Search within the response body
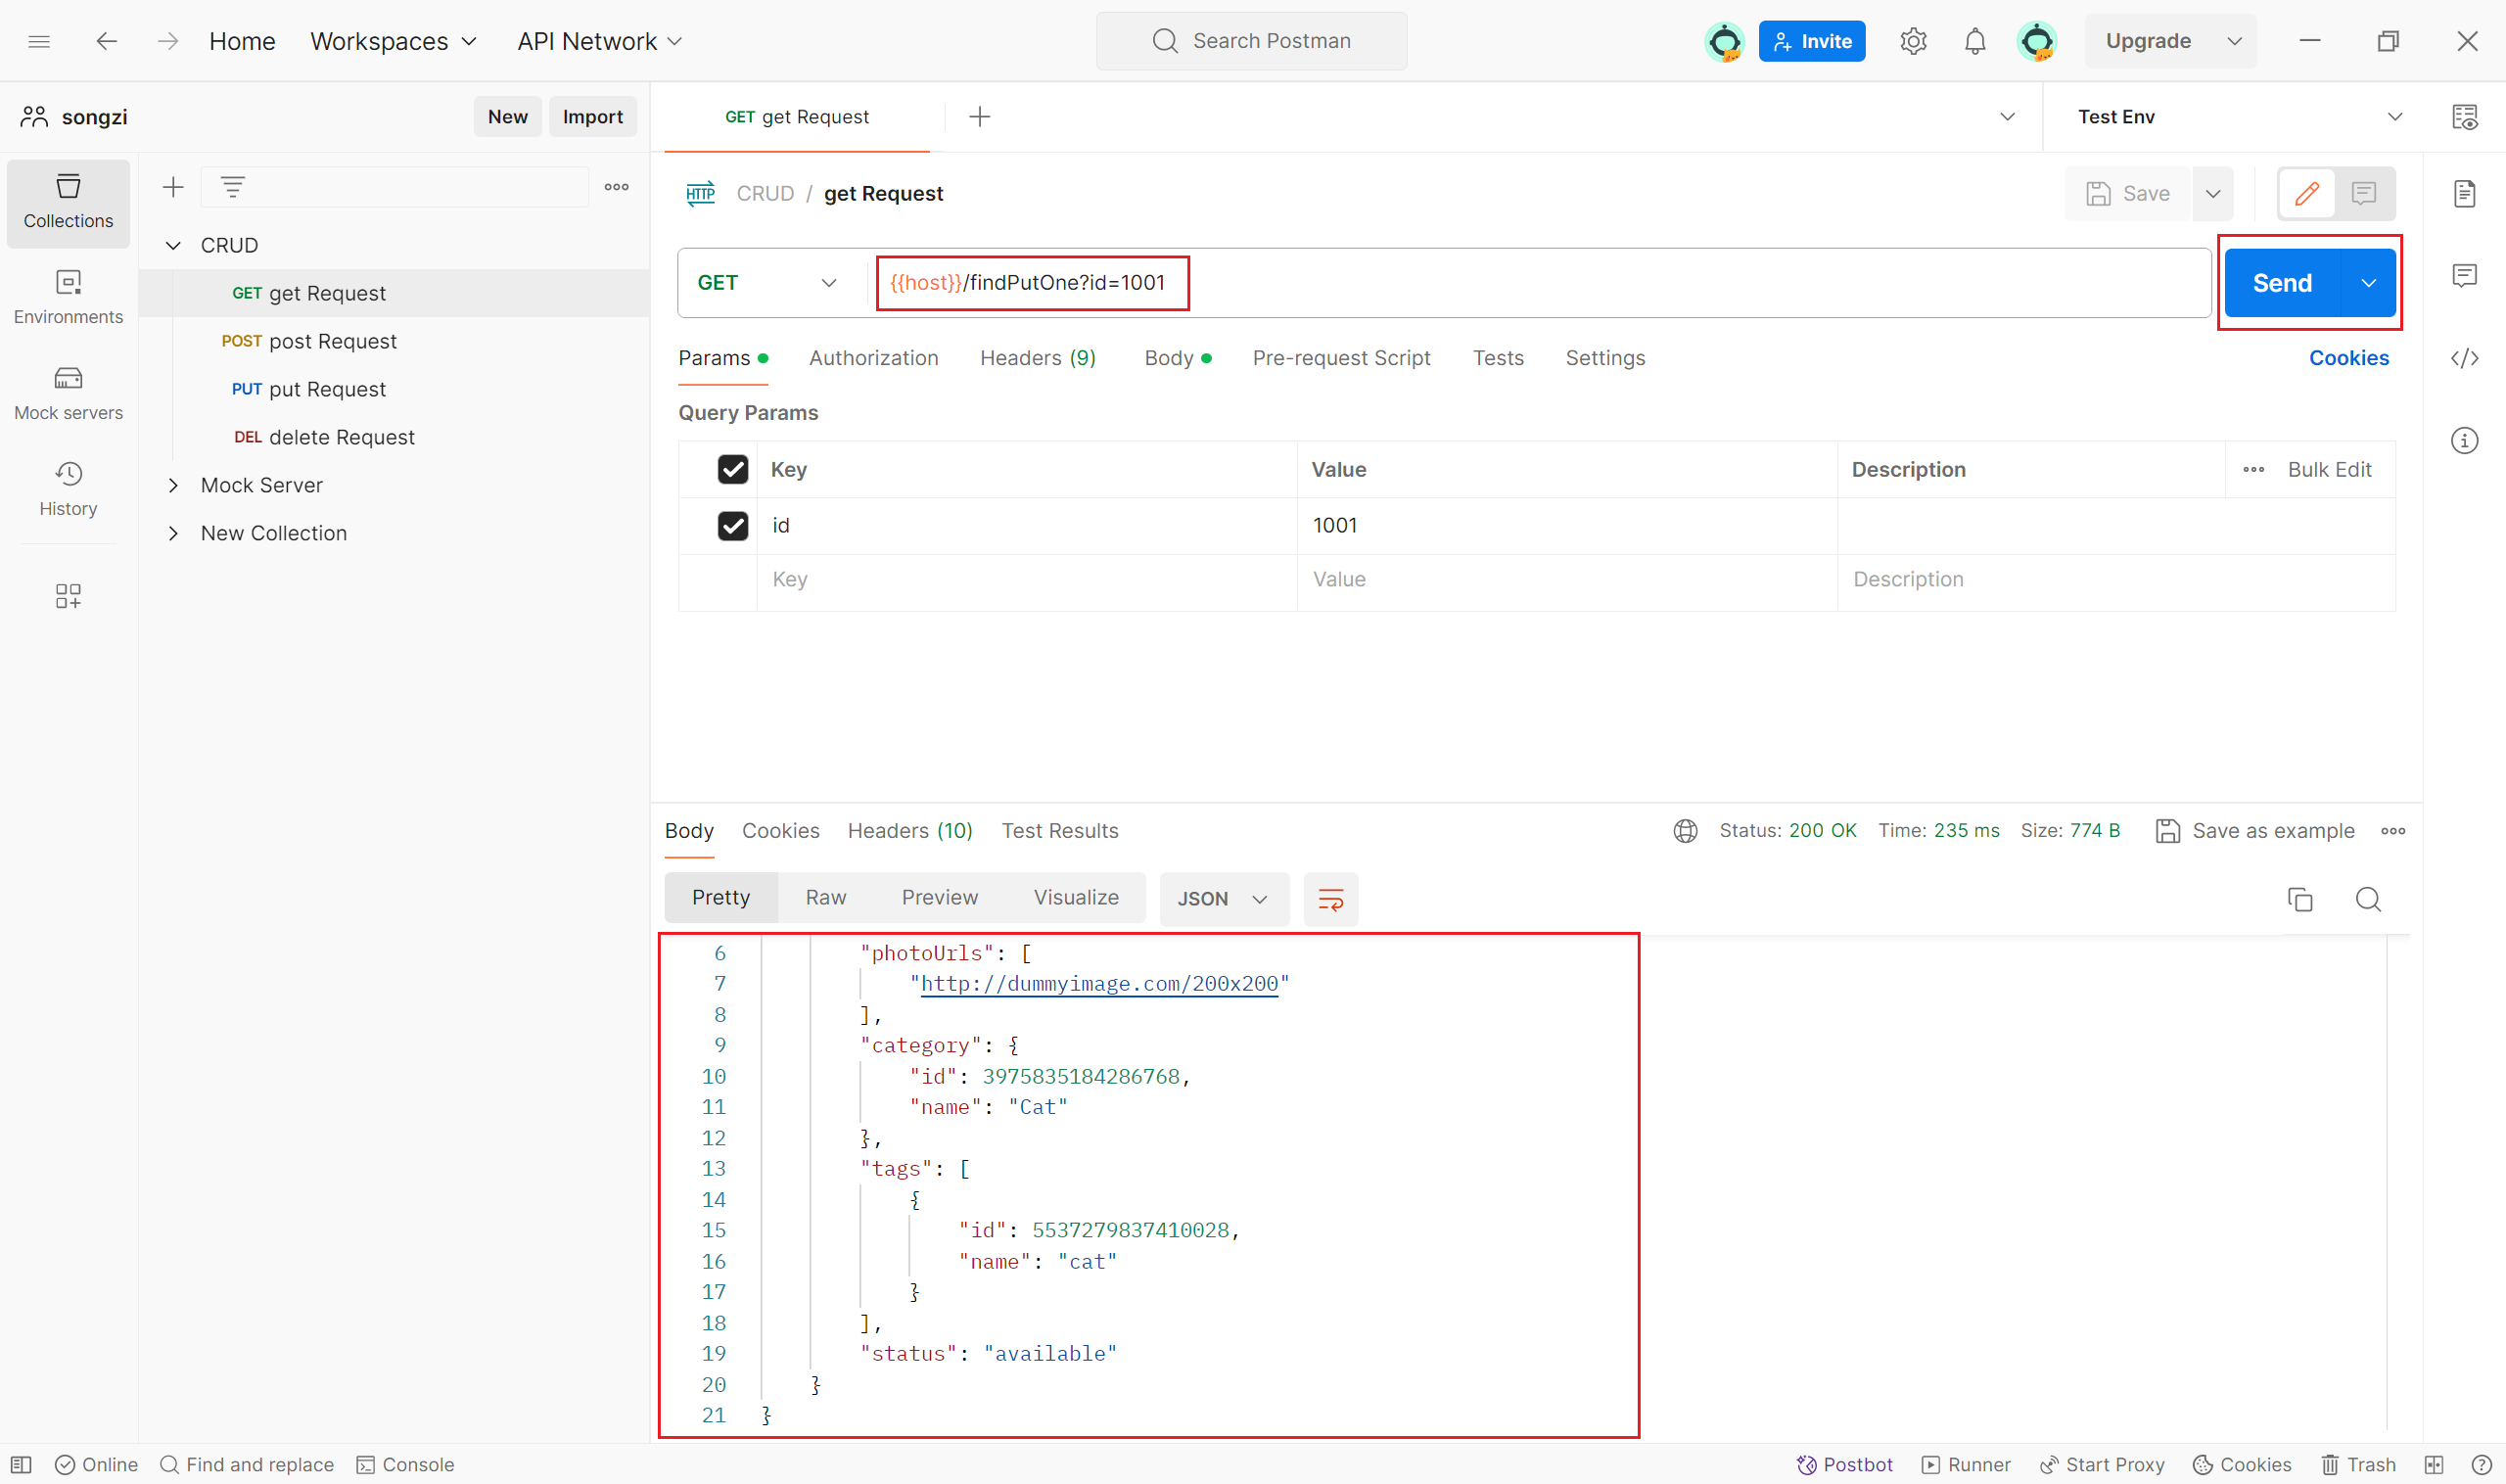Image resolution: width=2506 pixels, height=1484 pixels. click(2367, 899)
